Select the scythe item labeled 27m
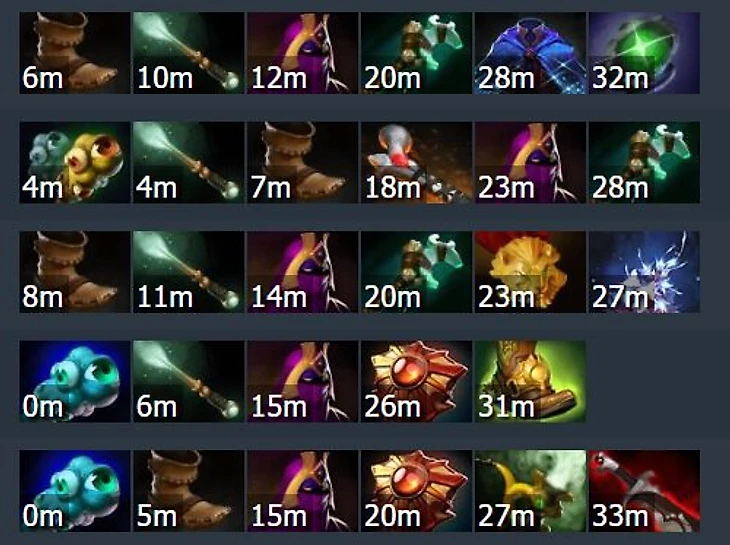This screenshot has height=545, width=730. click(530, 491)
